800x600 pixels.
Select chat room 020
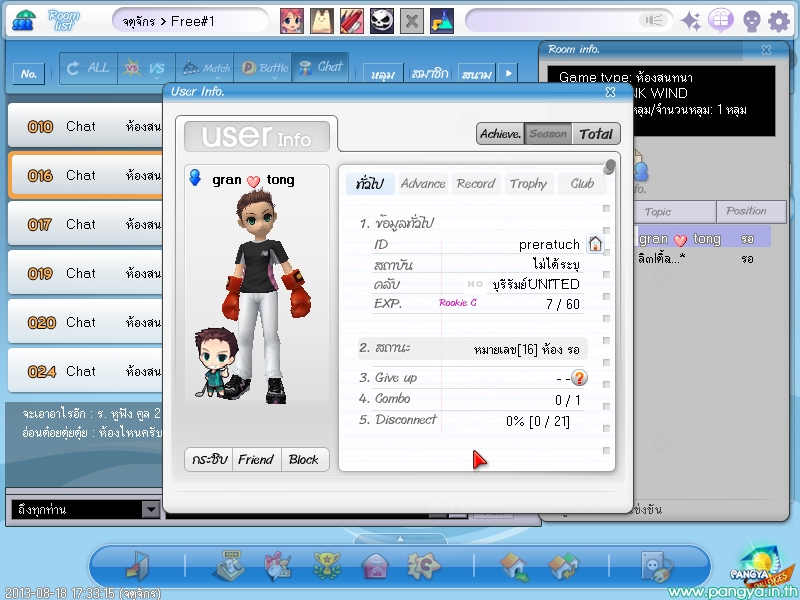point(86,322)
